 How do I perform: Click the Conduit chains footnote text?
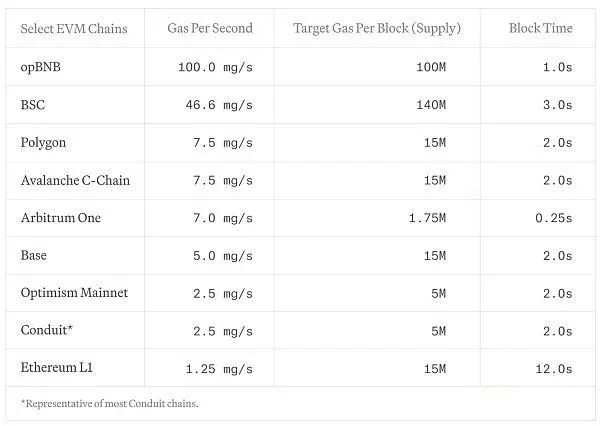110,403
